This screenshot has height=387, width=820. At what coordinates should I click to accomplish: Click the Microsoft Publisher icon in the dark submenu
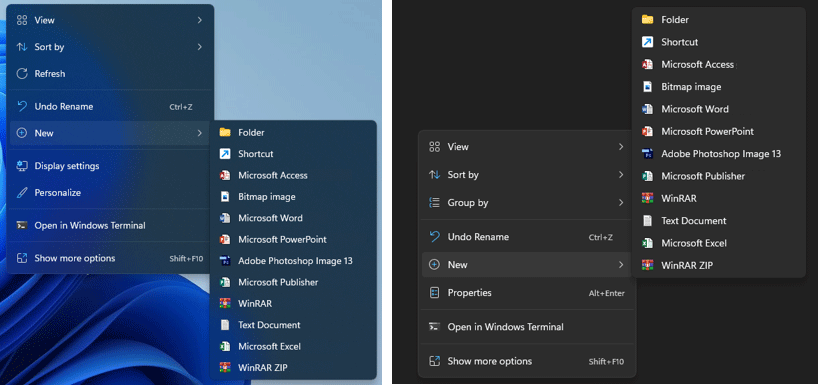pyautogui.click(x=647, y=176)
